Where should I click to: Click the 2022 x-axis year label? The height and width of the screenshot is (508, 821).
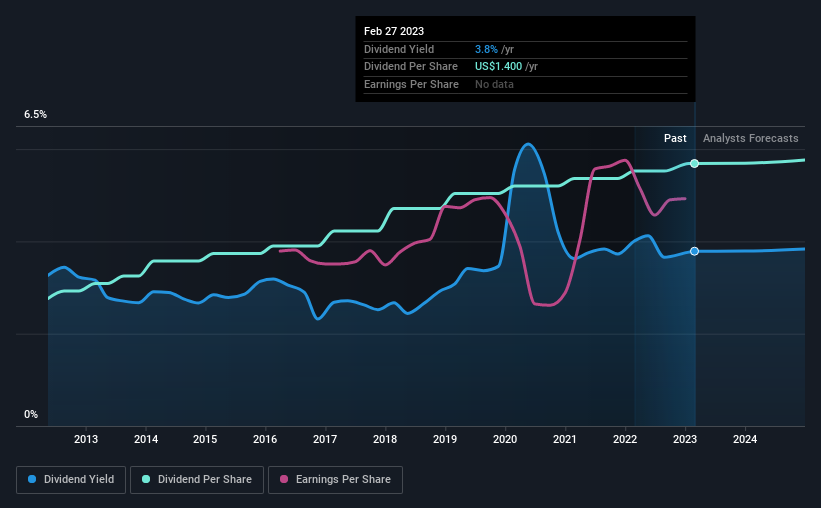(x=625, y=439)
